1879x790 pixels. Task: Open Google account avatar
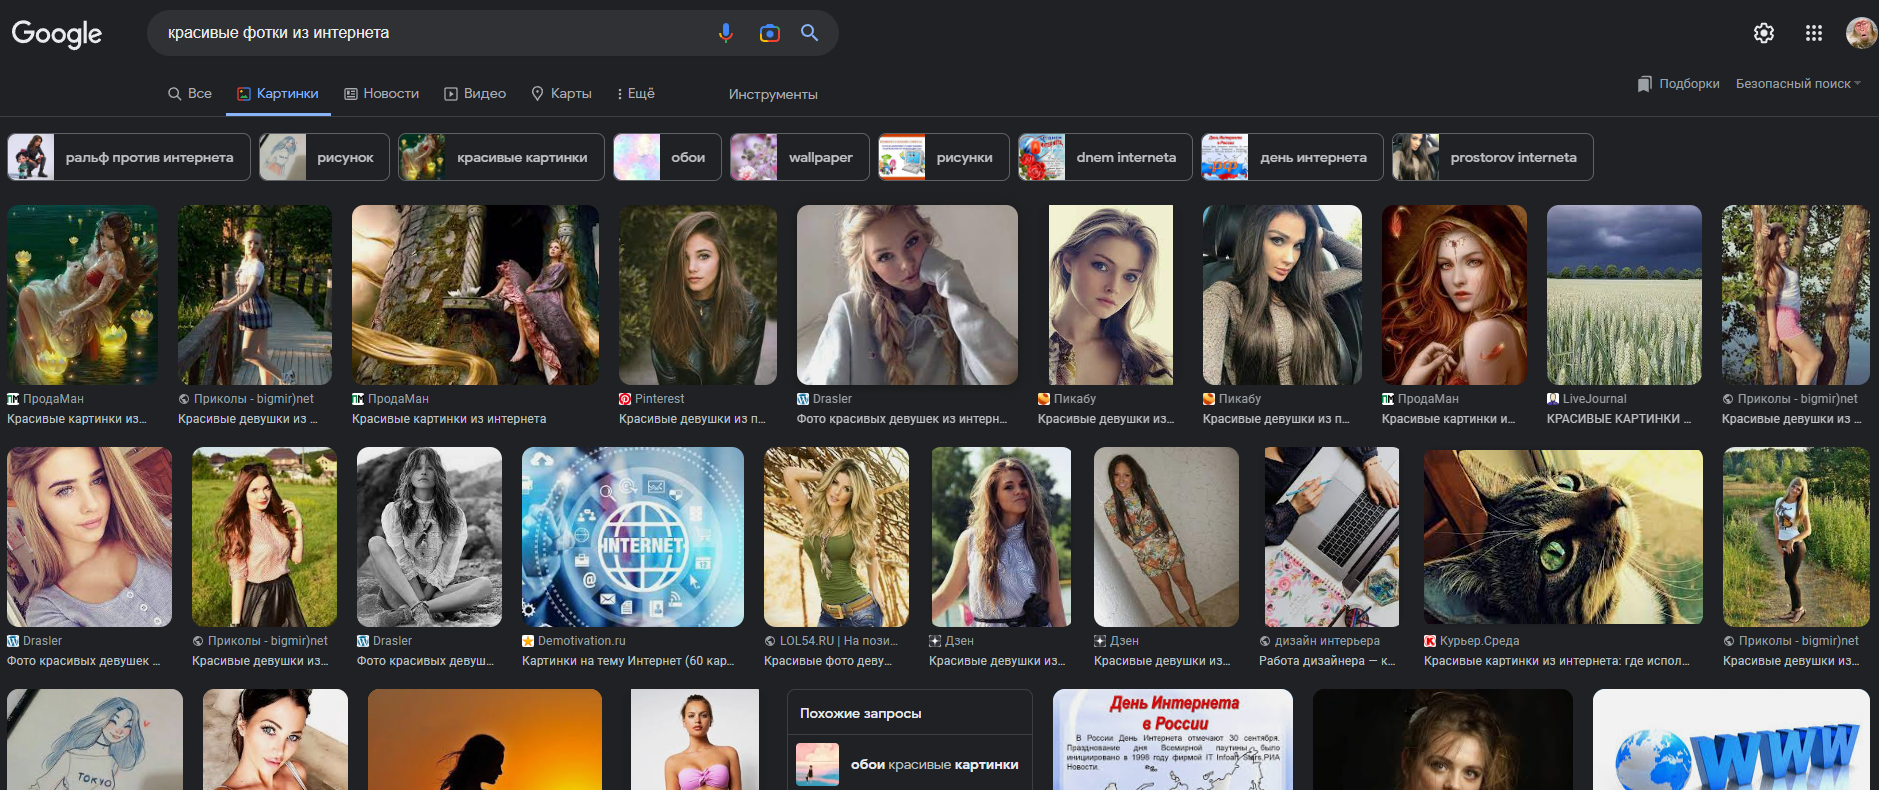tap(1861, 33)
